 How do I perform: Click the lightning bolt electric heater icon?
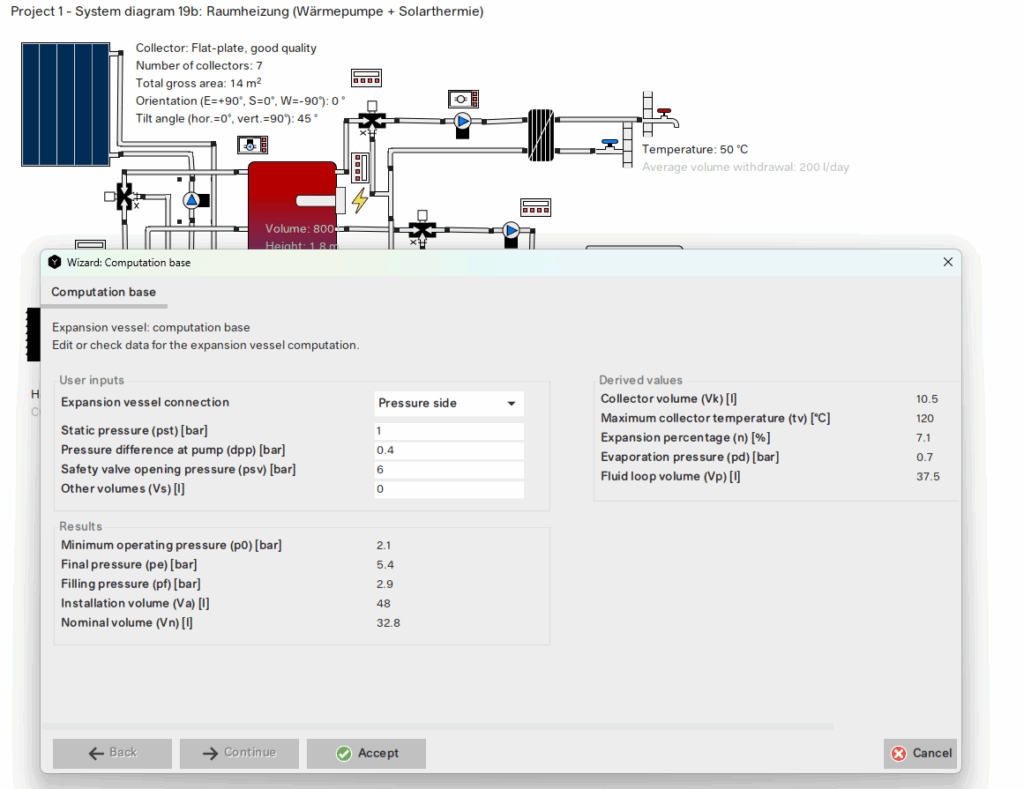coord(358,201)
